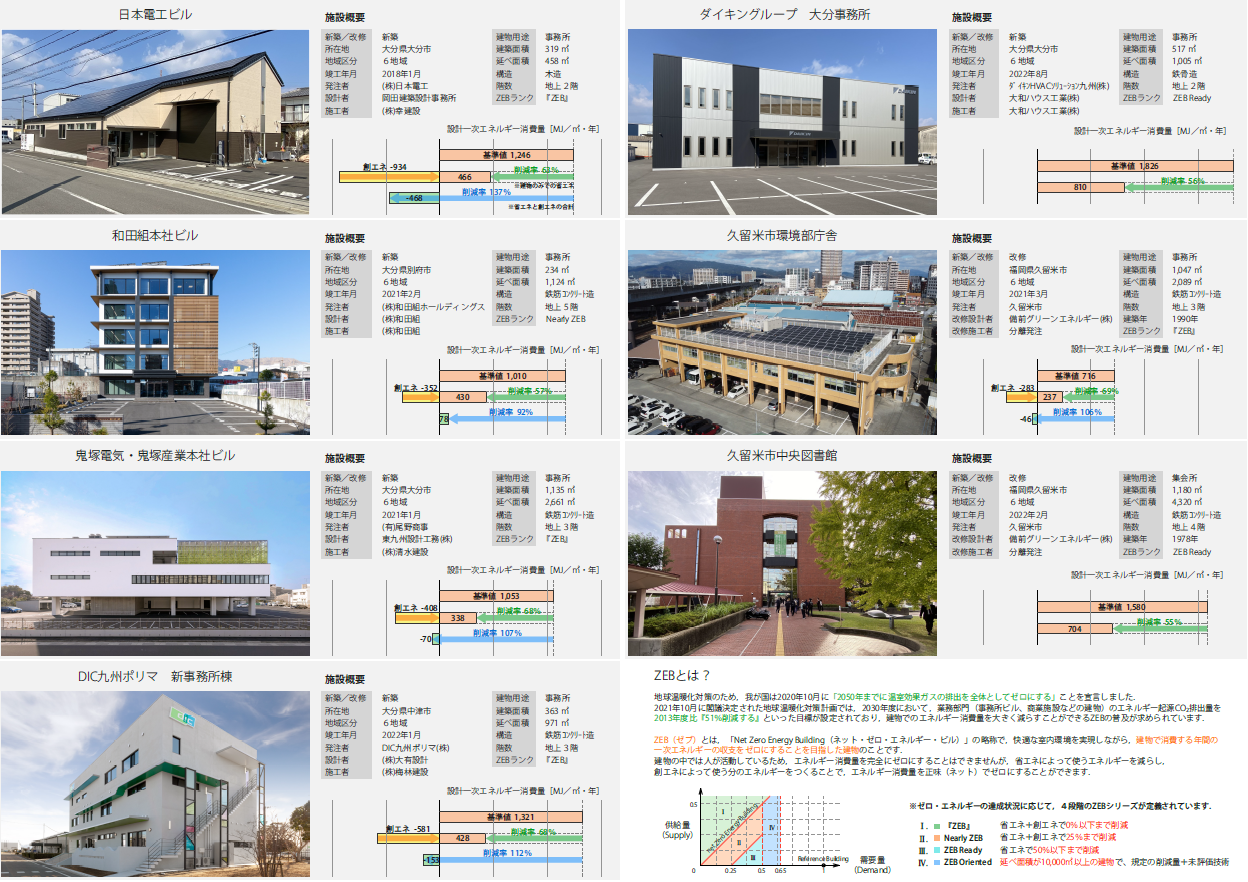Viewport: 1248px width, 882px height.
Task: Click the 基準値 1,010 bar for 和田組
Action: tap(502, 376)
